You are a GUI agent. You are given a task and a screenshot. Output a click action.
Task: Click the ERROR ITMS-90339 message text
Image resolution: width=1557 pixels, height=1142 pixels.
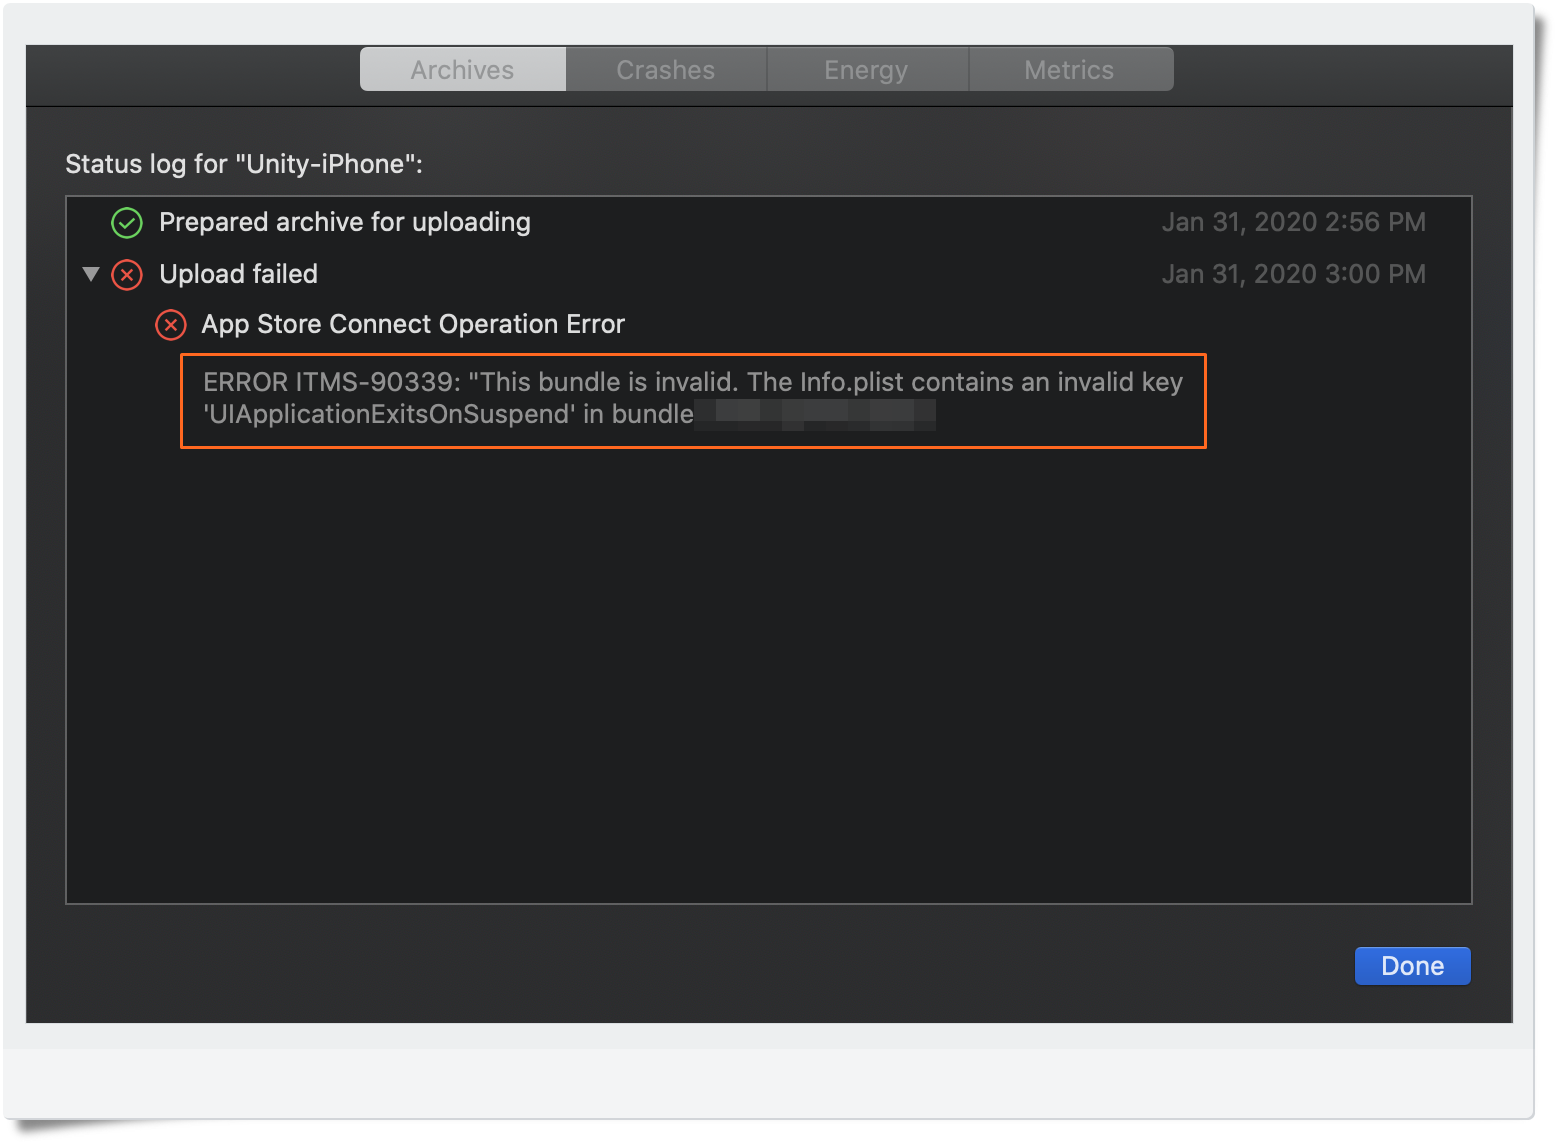click(693, 398)
